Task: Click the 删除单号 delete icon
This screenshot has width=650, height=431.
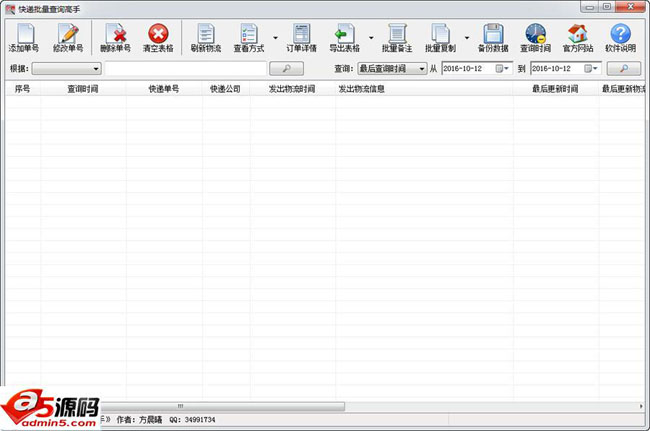Action: click(115, 38)
